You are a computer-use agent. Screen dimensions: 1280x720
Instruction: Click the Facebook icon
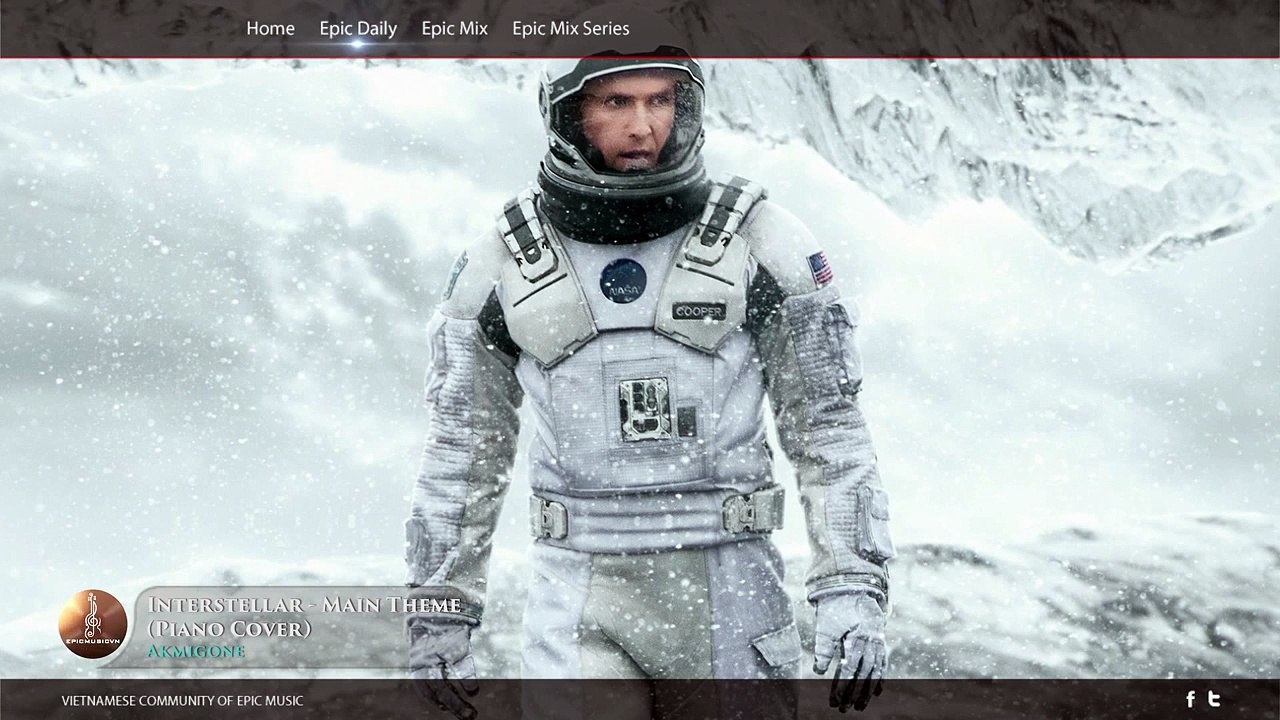tap(1190, 700)
